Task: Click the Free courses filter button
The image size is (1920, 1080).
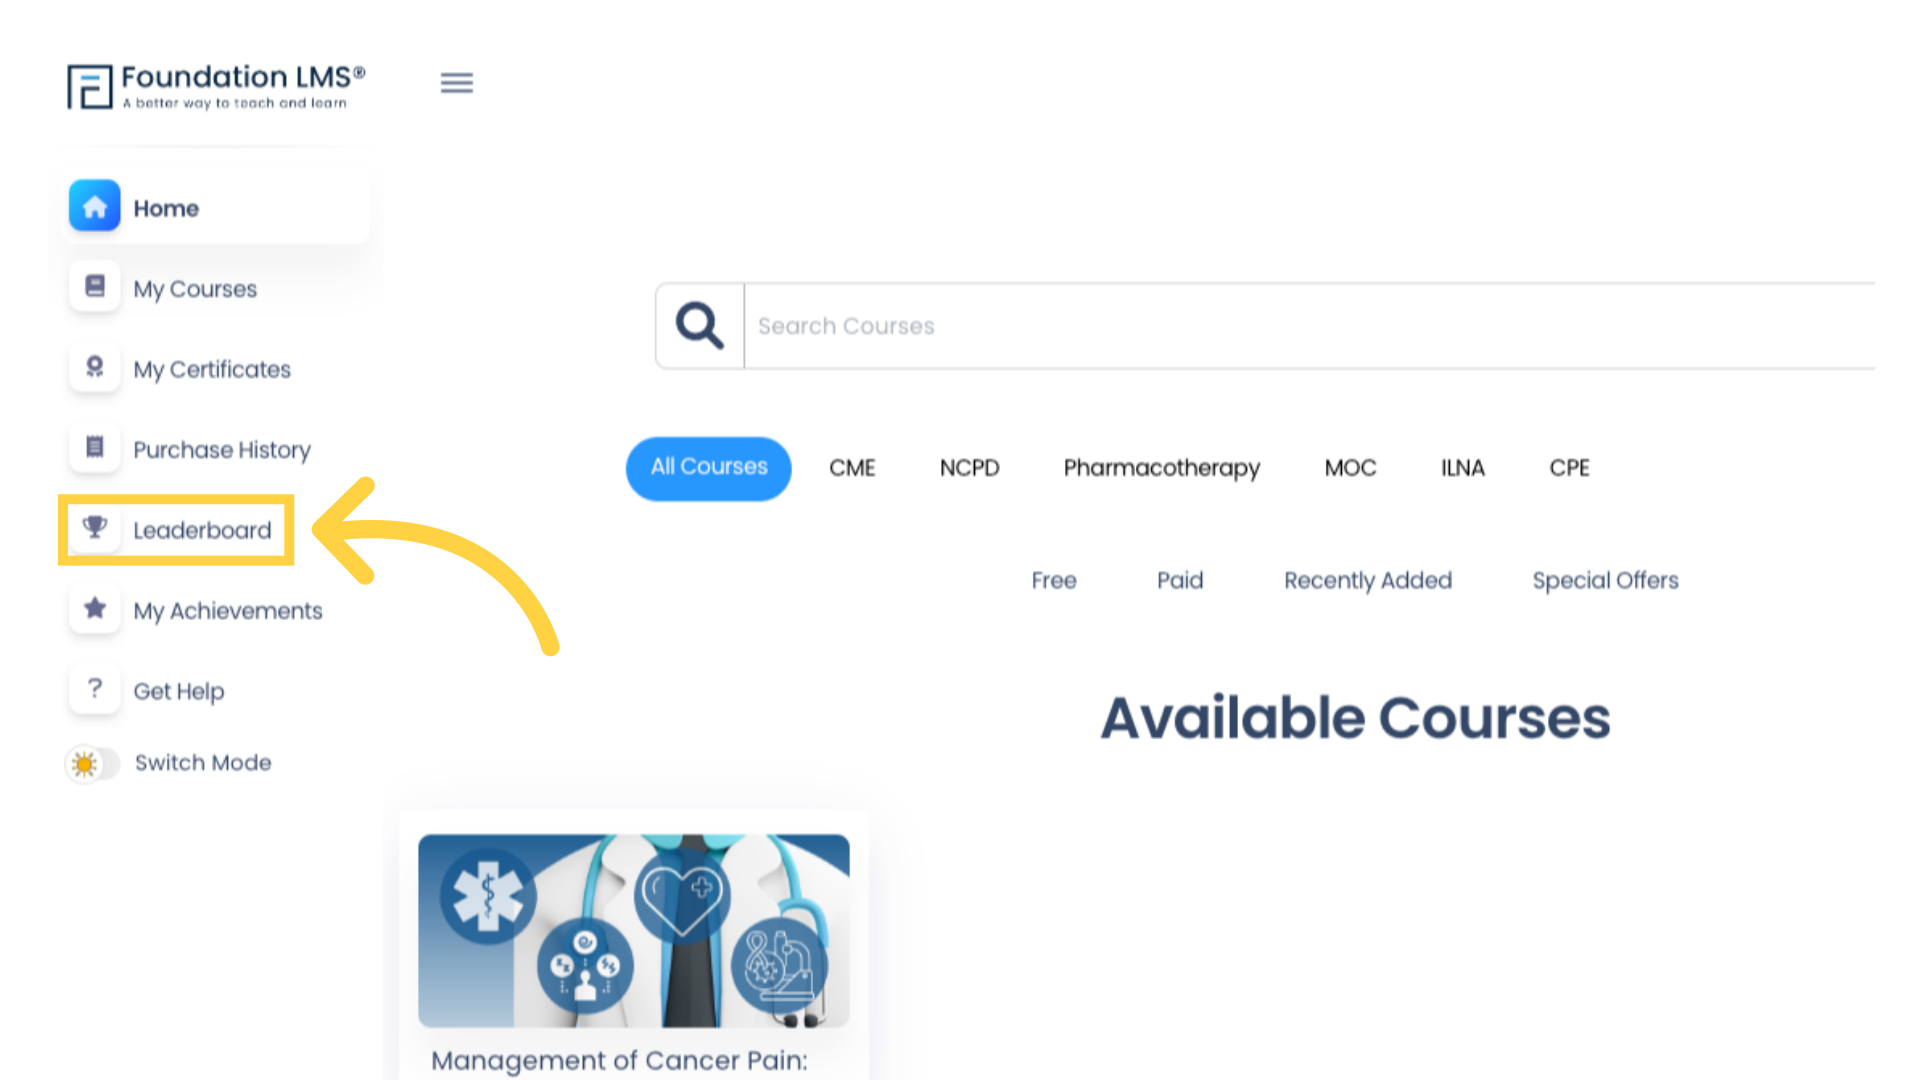Action: (1054, 580)
